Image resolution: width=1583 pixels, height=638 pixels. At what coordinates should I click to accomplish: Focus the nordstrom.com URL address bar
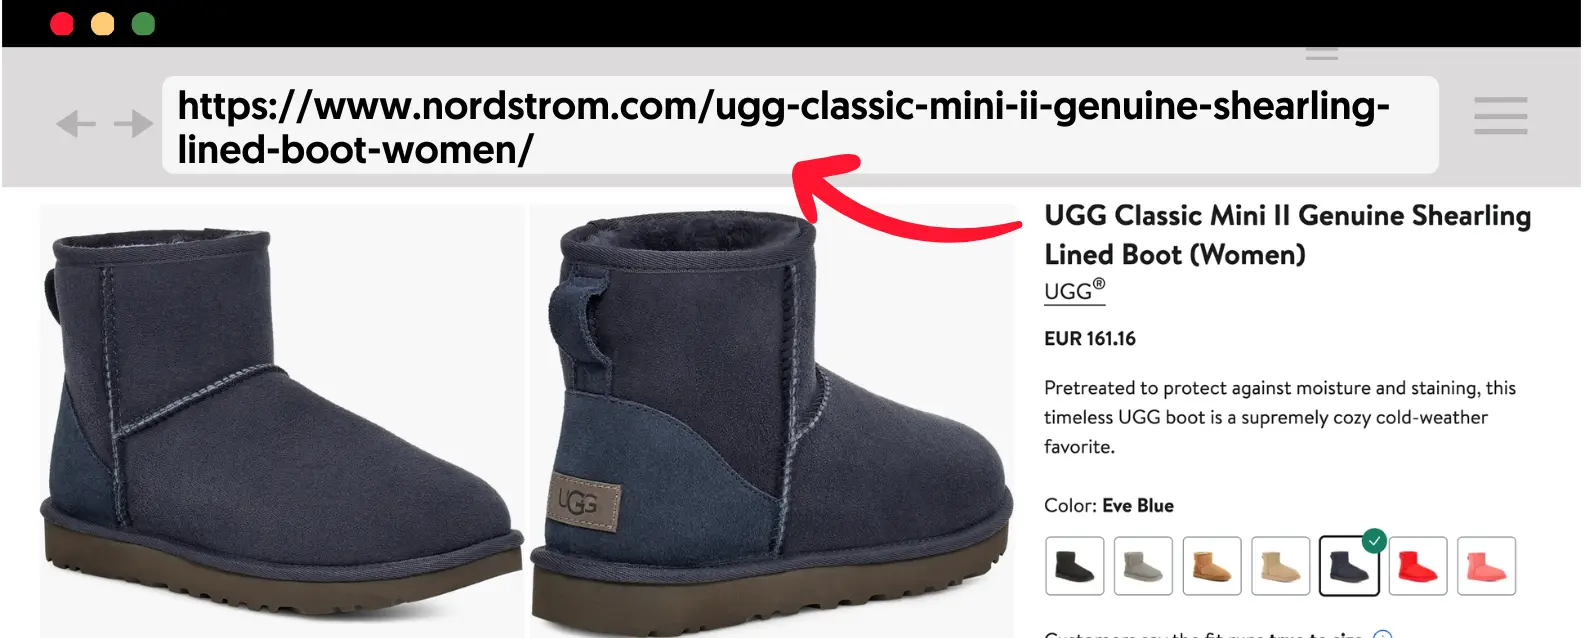coord(800,125)
